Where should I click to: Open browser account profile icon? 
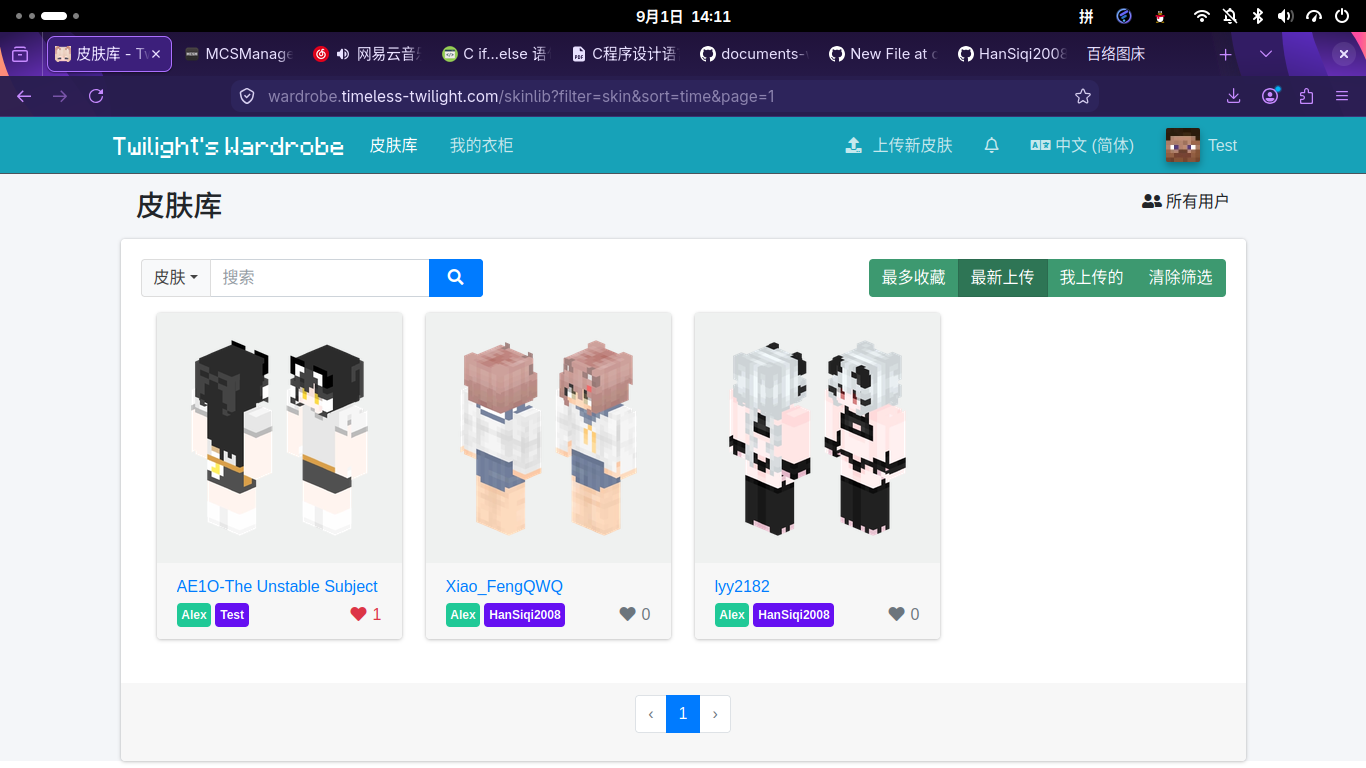1270,97
